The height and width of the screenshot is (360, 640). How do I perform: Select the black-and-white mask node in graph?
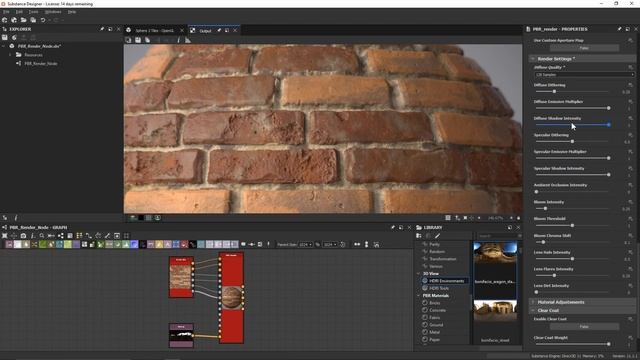tap(181, 336)
